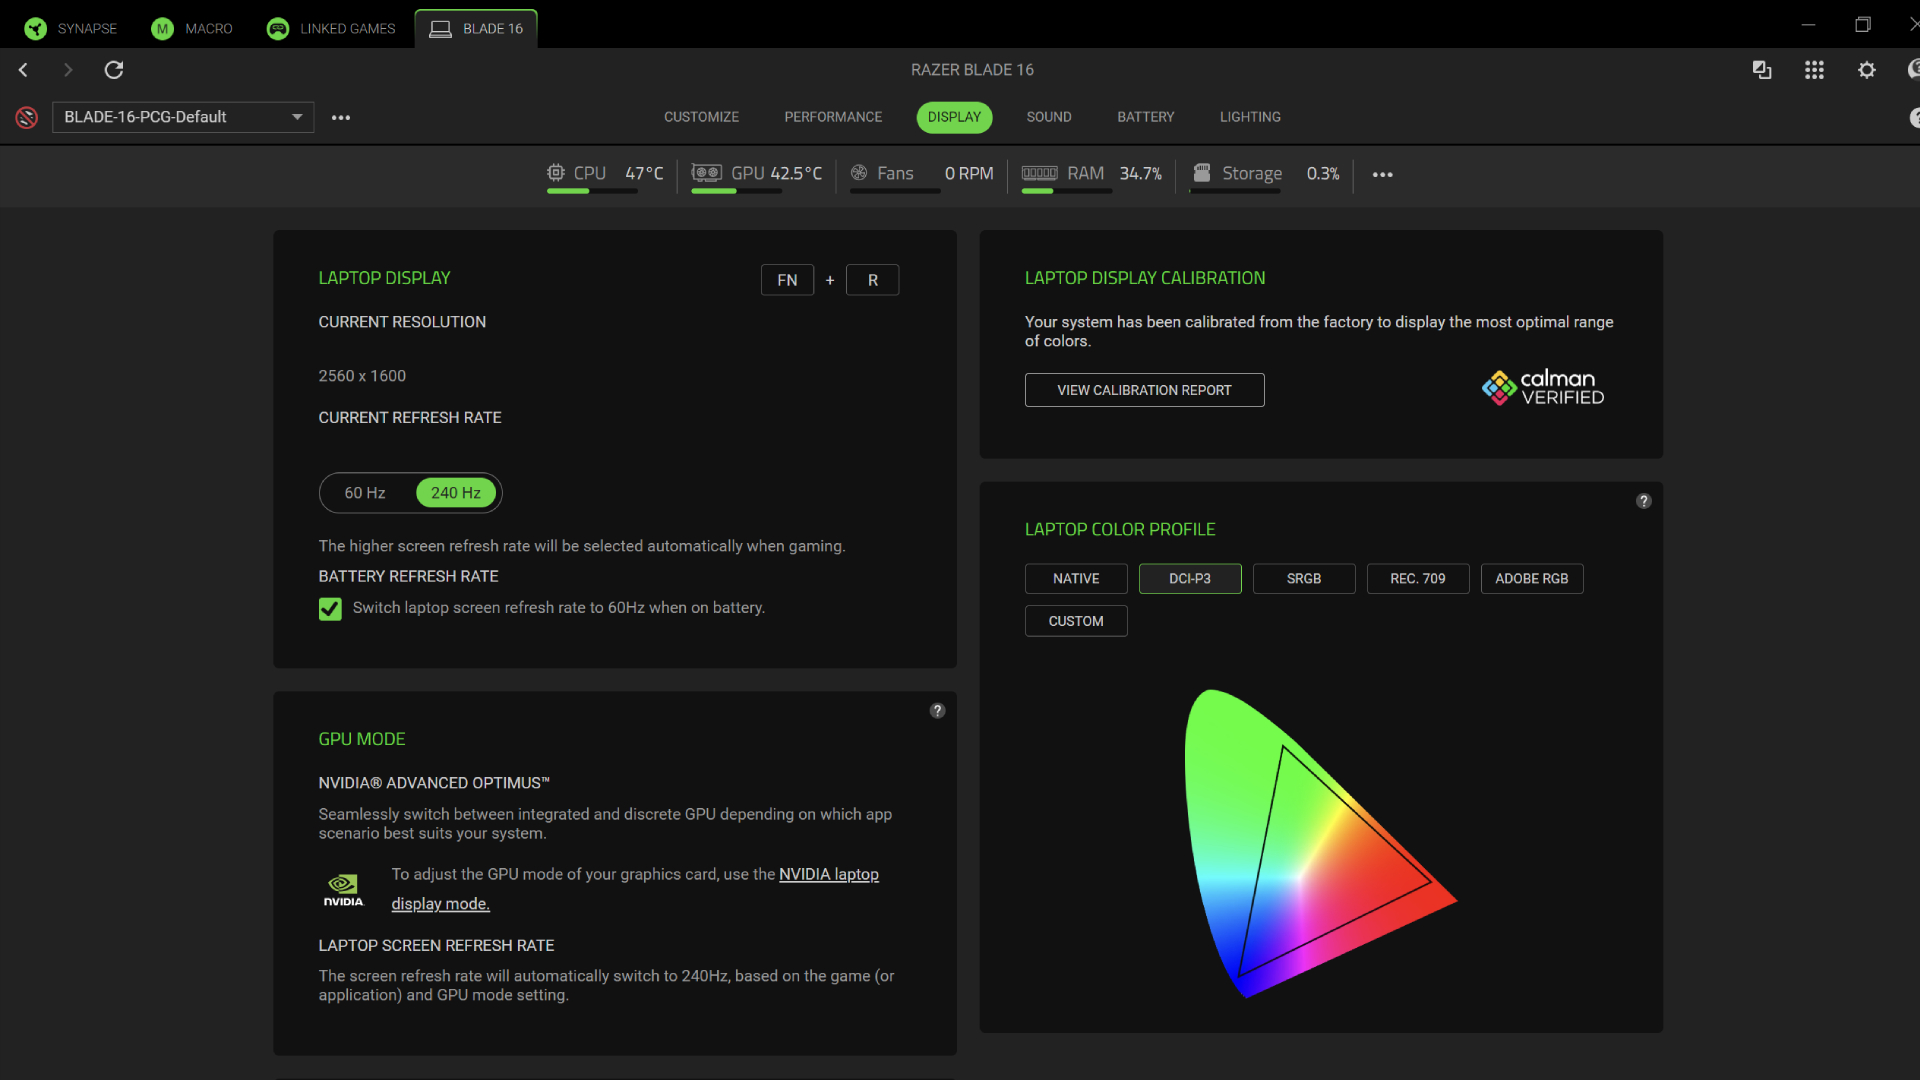Click the R key shortcut box
The width and height of the screenshot is (1920, 1080).
coord(872,280)
